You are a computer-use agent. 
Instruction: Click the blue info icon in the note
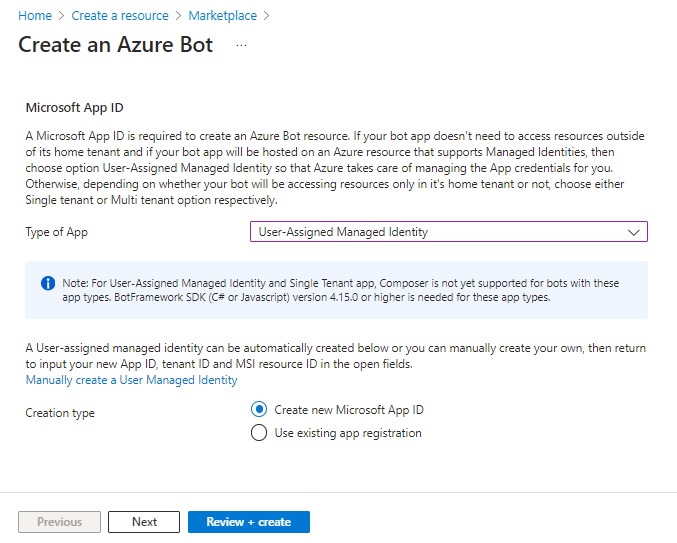[x=47, y=283]
